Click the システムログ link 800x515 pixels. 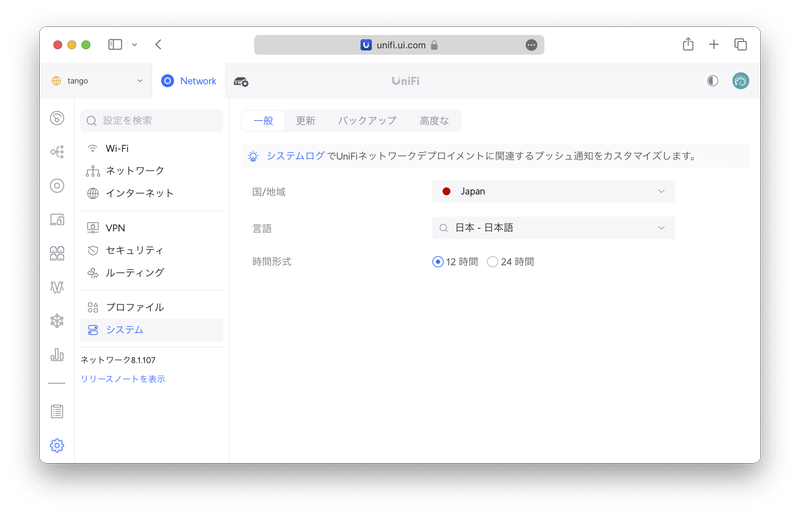(295, 156)
